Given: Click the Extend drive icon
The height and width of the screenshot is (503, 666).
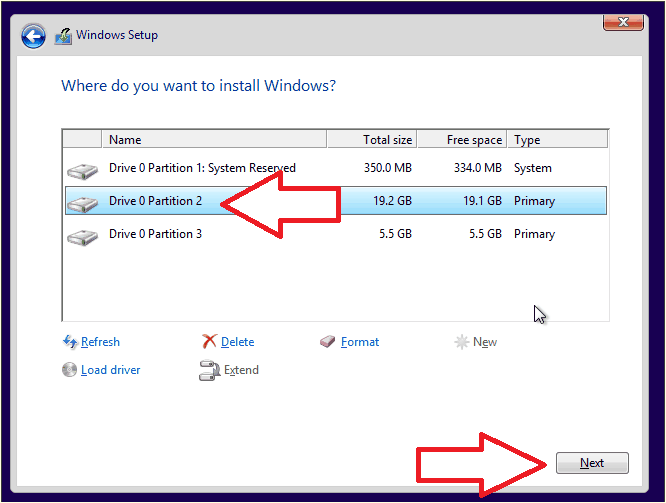Looking at the screenshot, I should point(209,370).
